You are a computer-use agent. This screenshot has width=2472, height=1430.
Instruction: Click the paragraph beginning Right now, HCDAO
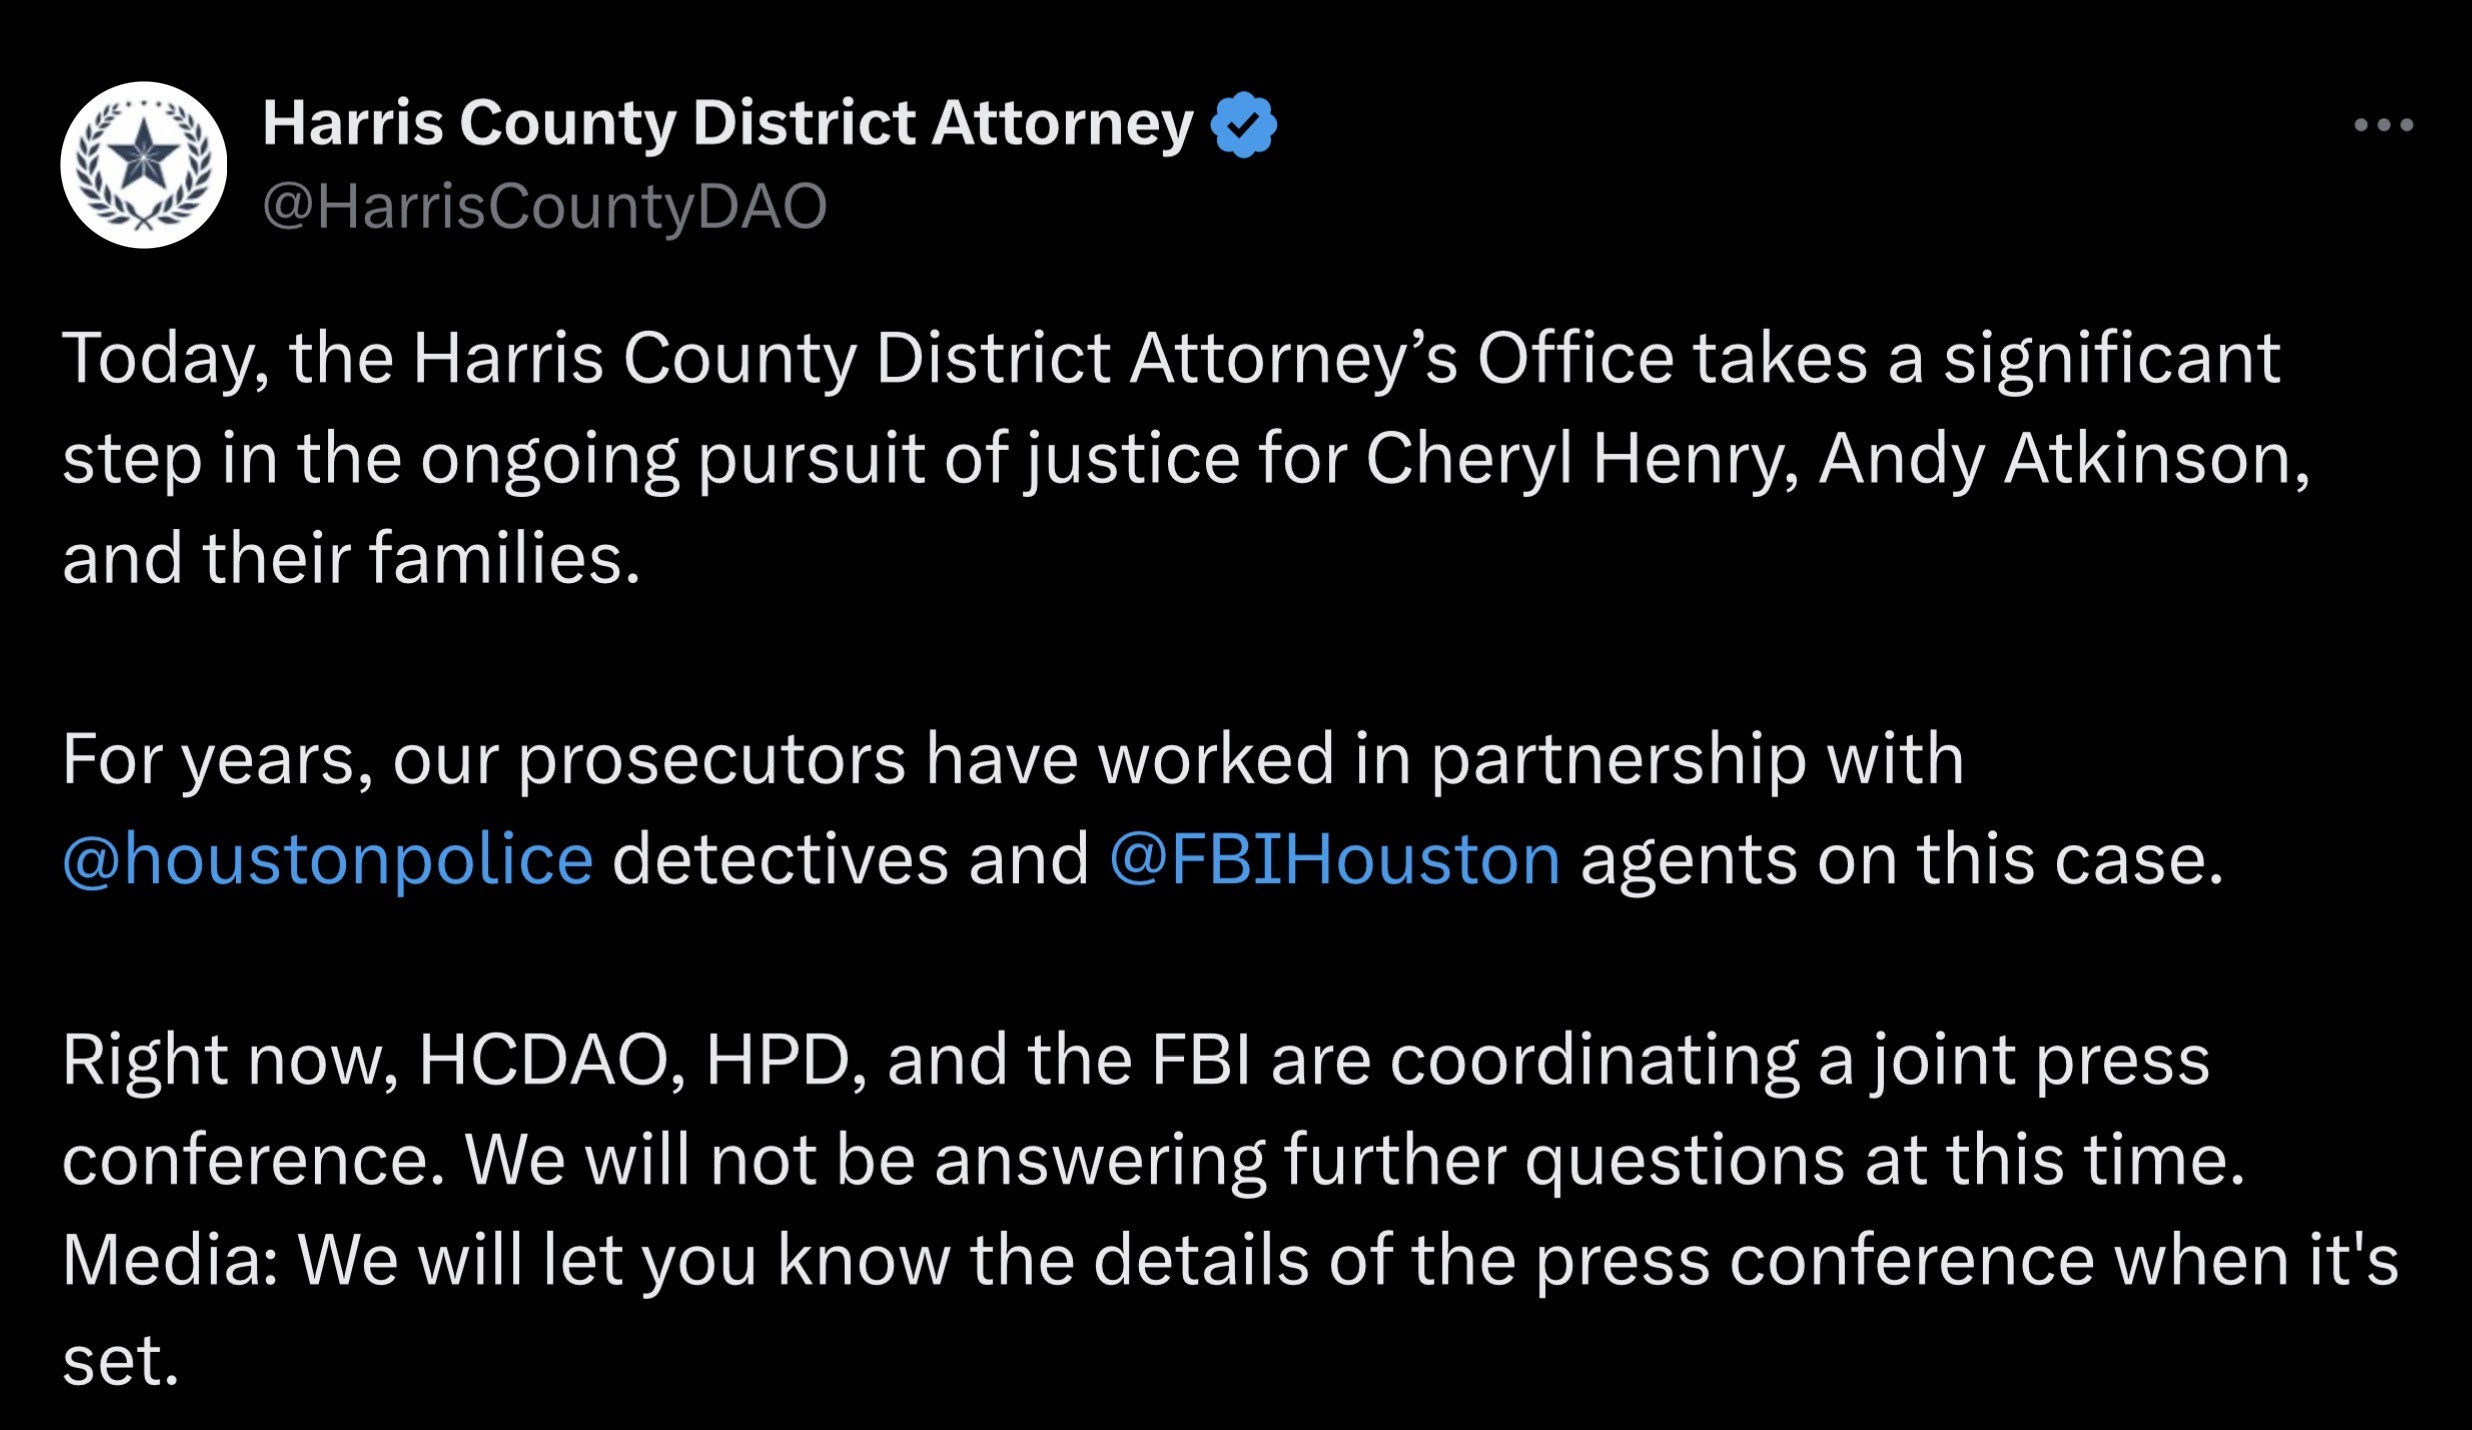point(1231,1210)
